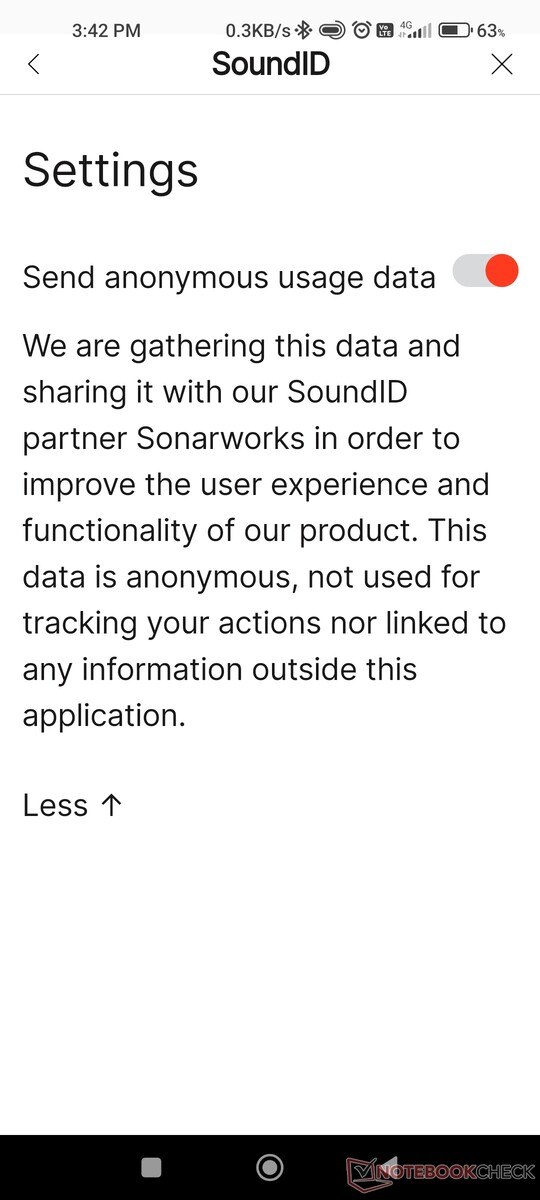Go back using the left chevron
Image resolution: width=540 pixels, height=1200 pixels.
pyautogui.click(x=34, y=65)
